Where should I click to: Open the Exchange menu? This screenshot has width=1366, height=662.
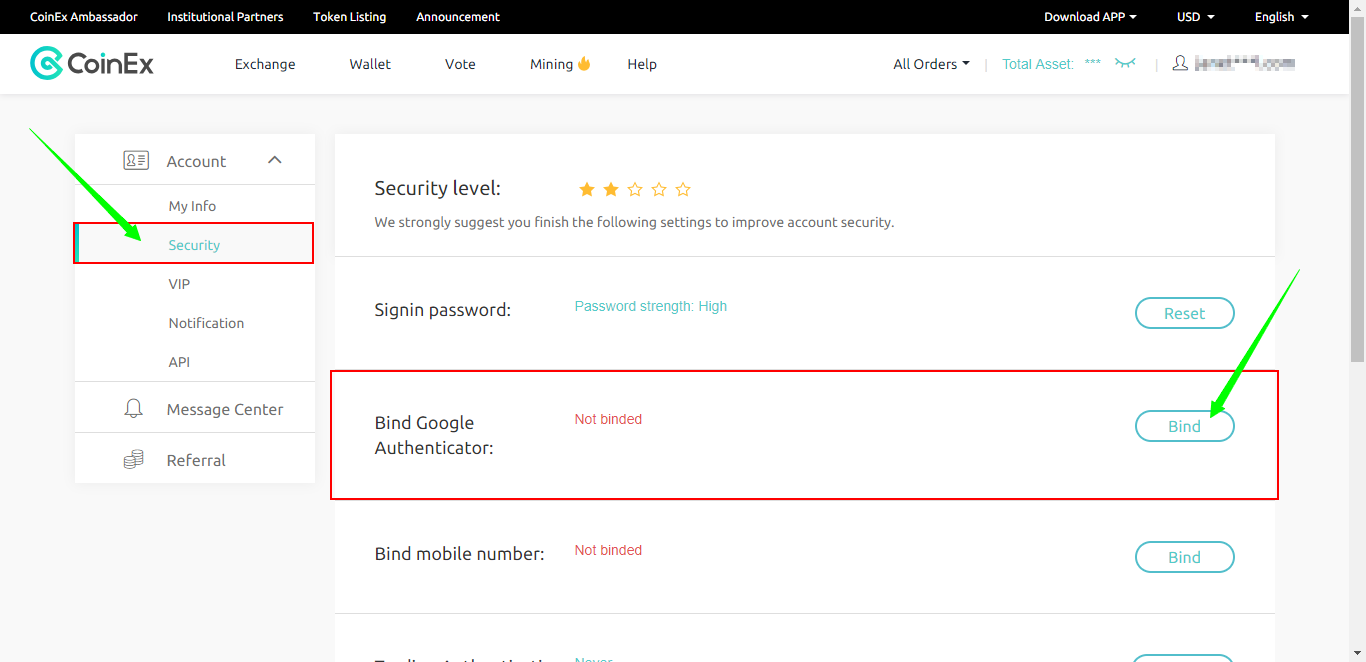265,64
